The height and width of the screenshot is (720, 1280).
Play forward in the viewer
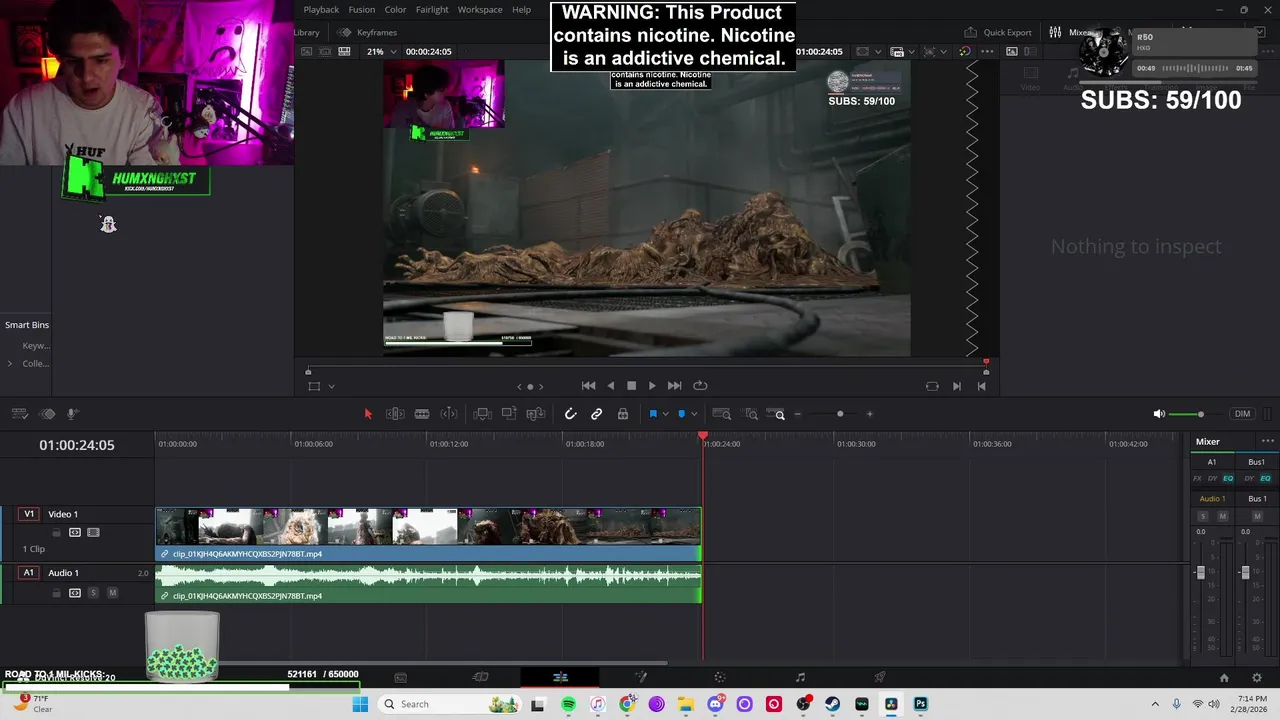652,386
